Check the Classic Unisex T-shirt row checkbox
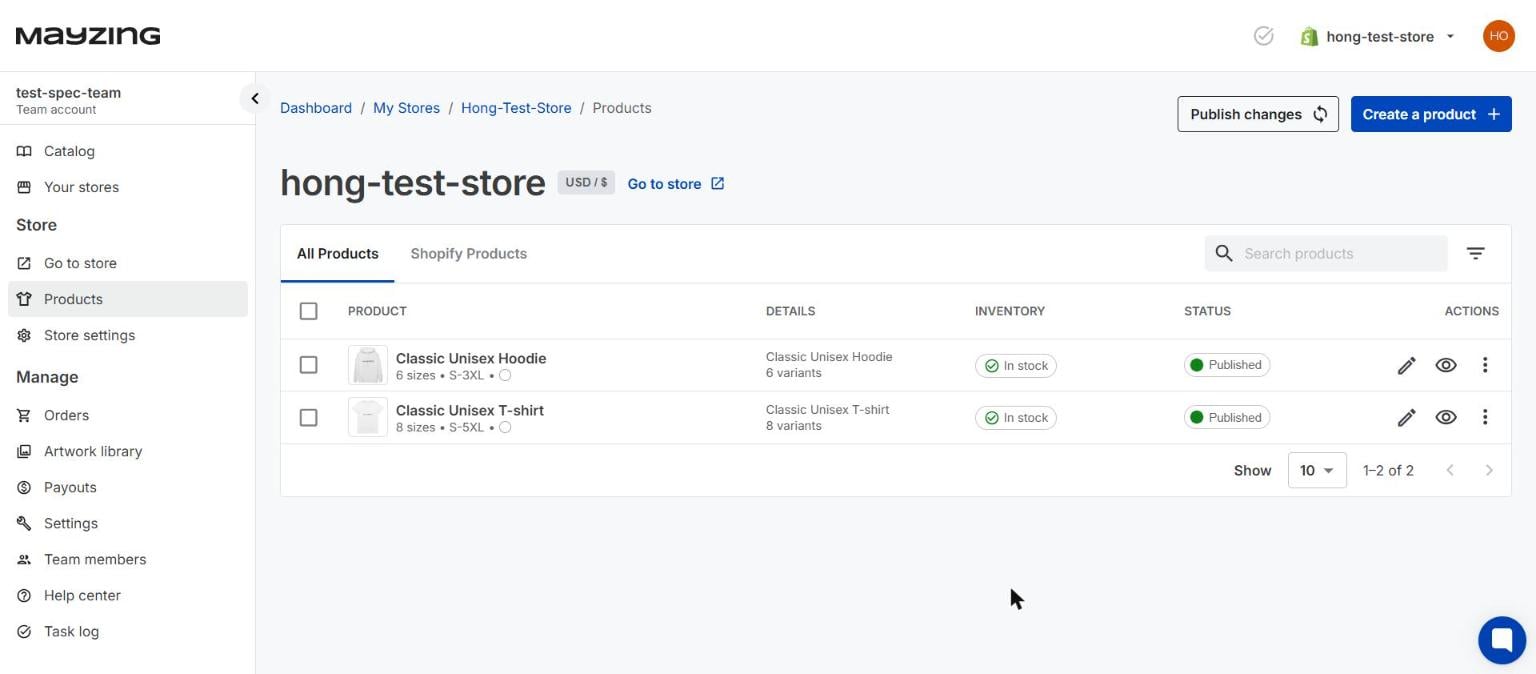This screenshot has height=674, width=1536. [x=308, y=417]
